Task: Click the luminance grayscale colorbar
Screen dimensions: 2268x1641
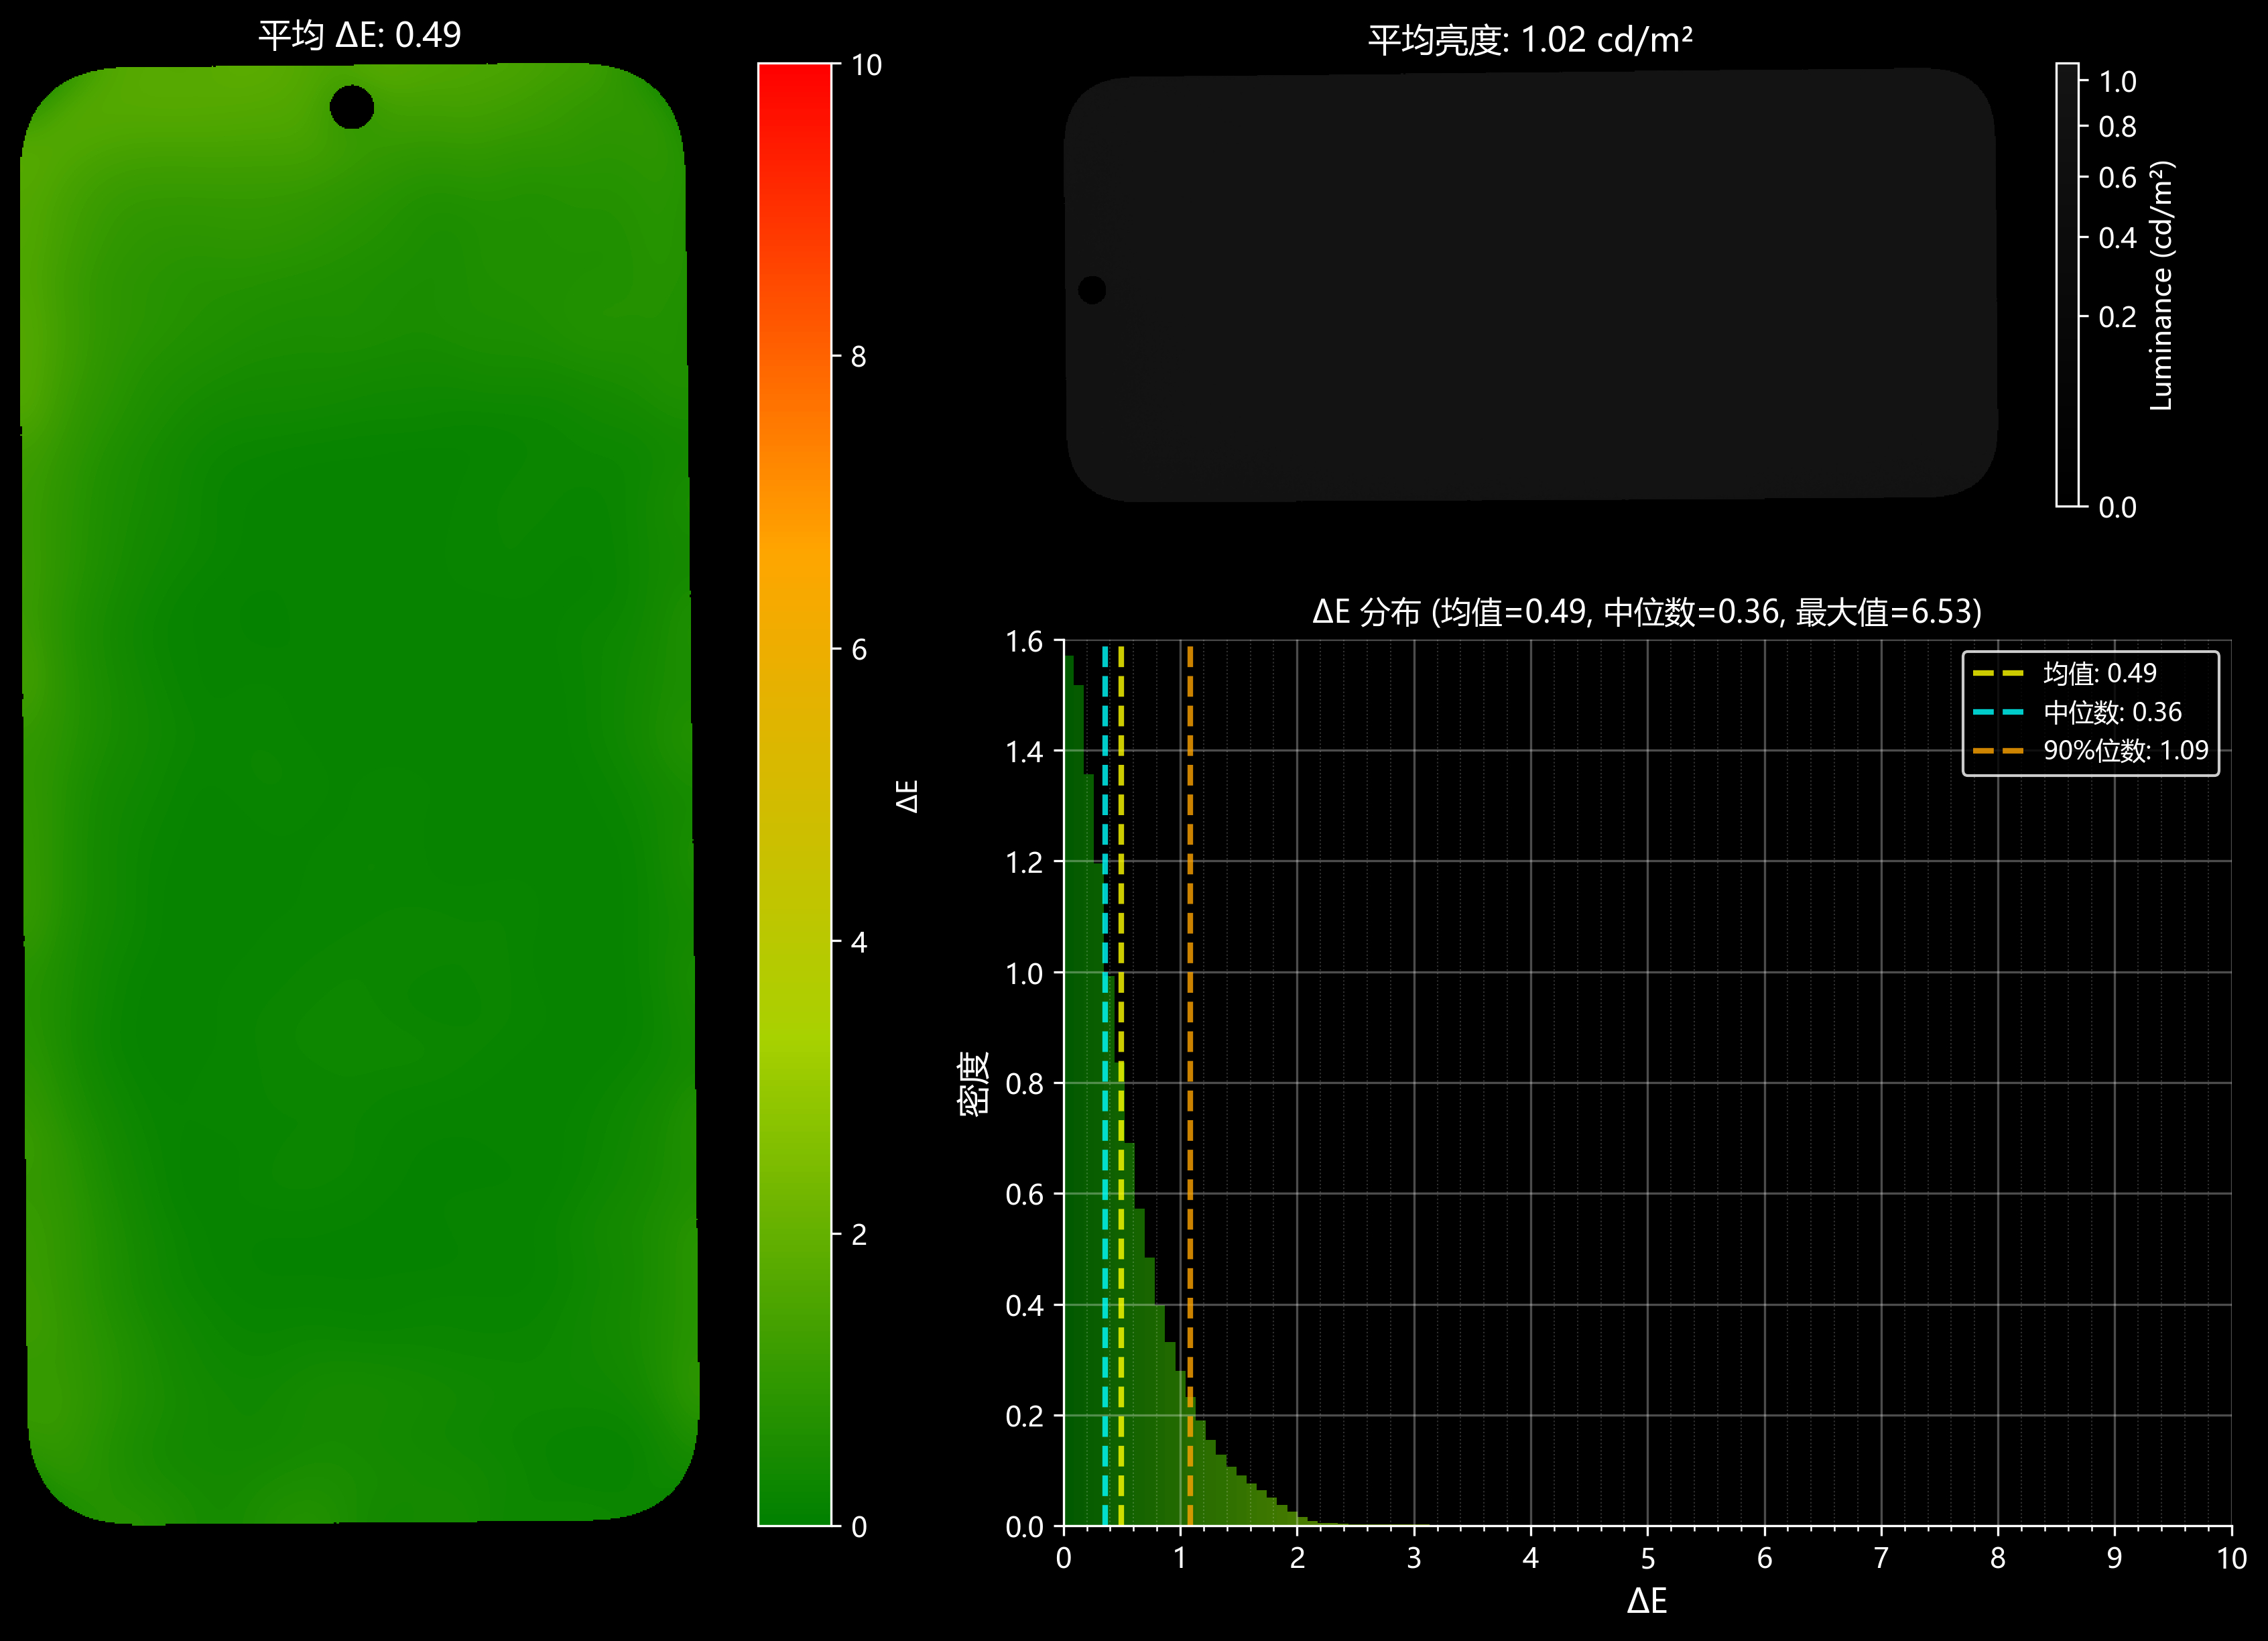Action: 2067,285
